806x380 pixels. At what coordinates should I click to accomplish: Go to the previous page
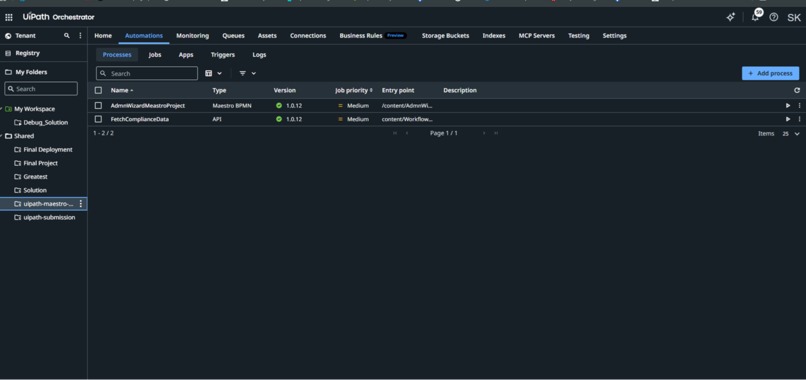pos(407,133)
